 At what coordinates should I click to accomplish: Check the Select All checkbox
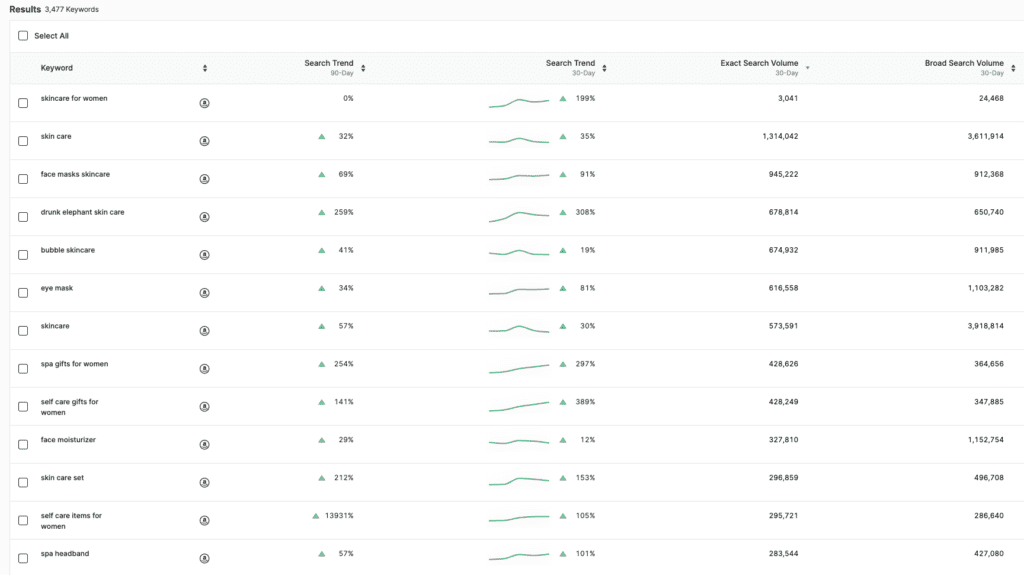pos(23,36)
